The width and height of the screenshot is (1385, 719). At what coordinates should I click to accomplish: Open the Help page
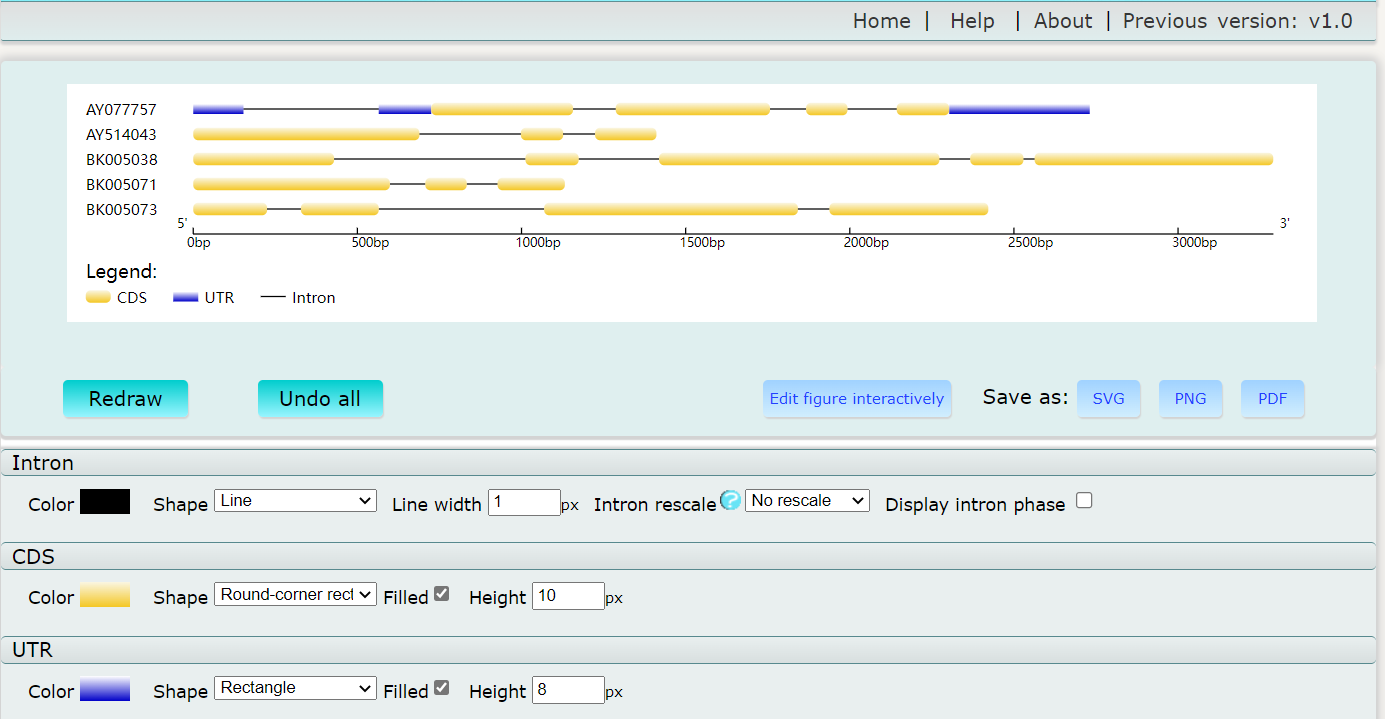pyautogui.click(x=972, y=21)
